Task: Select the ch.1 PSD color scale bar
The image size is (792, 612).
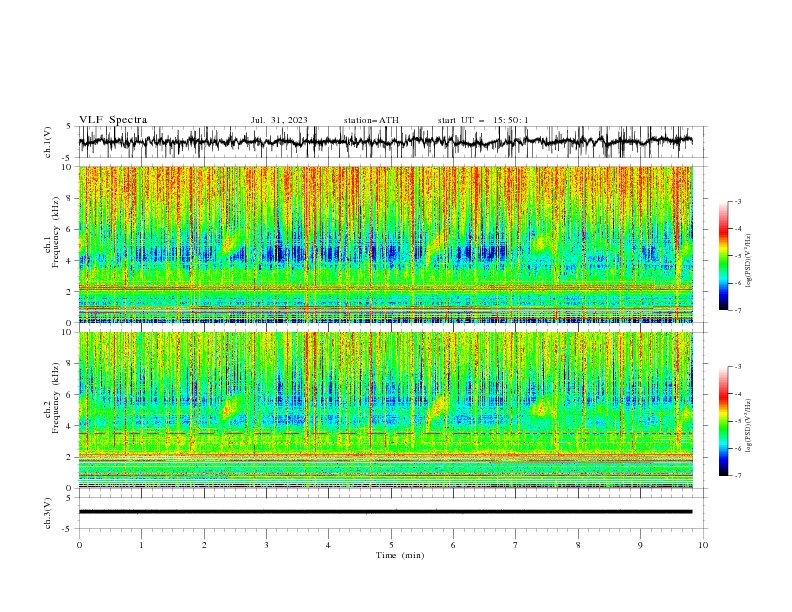Action: pyautogui.click(x=723, y=256)
